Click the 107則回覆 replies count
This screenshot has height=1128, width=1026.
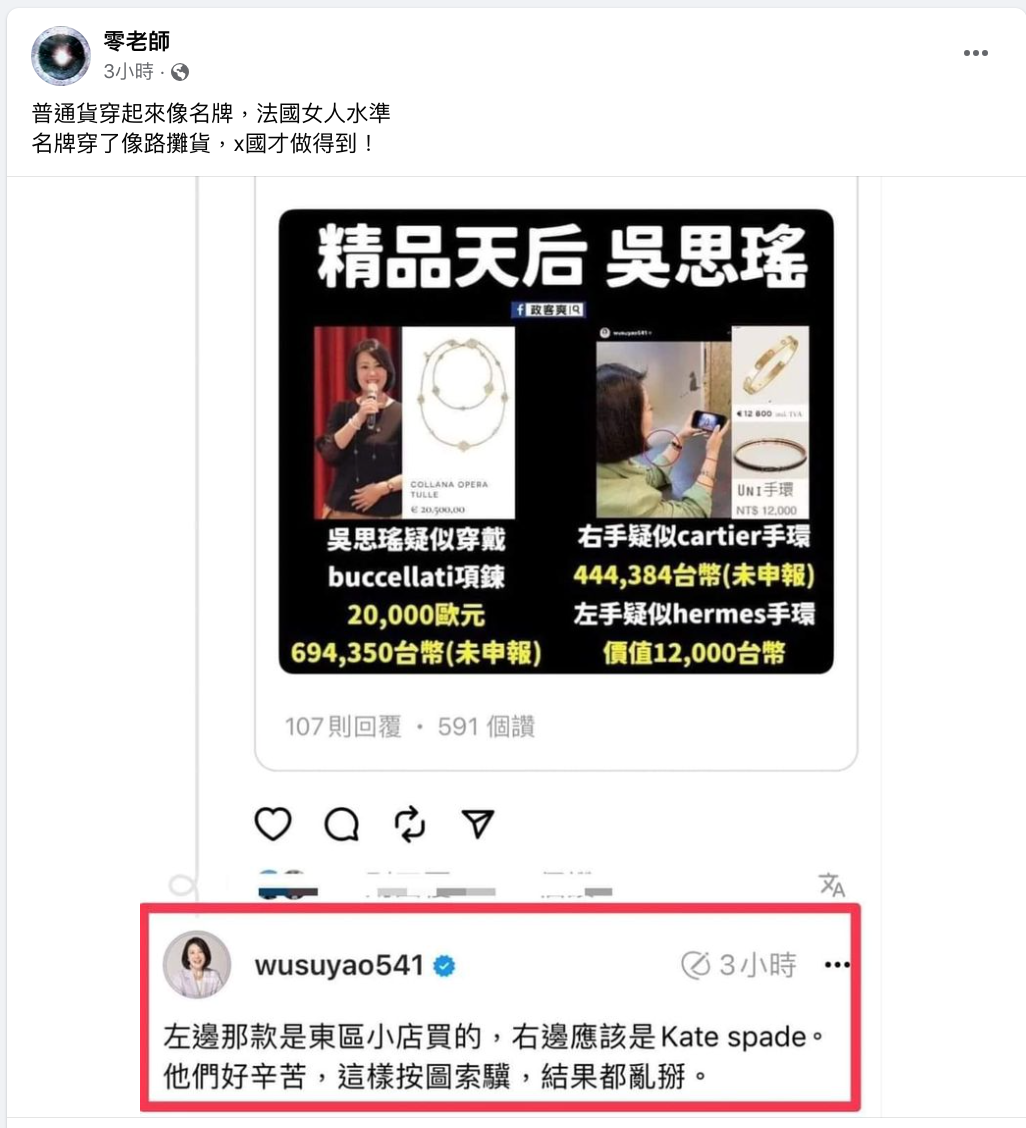pos(343,727)
